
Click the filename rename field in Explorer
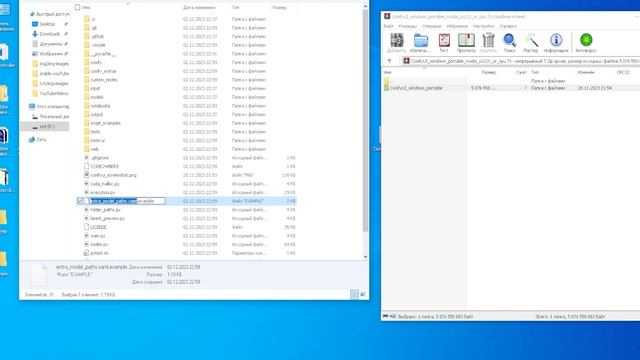127,201
